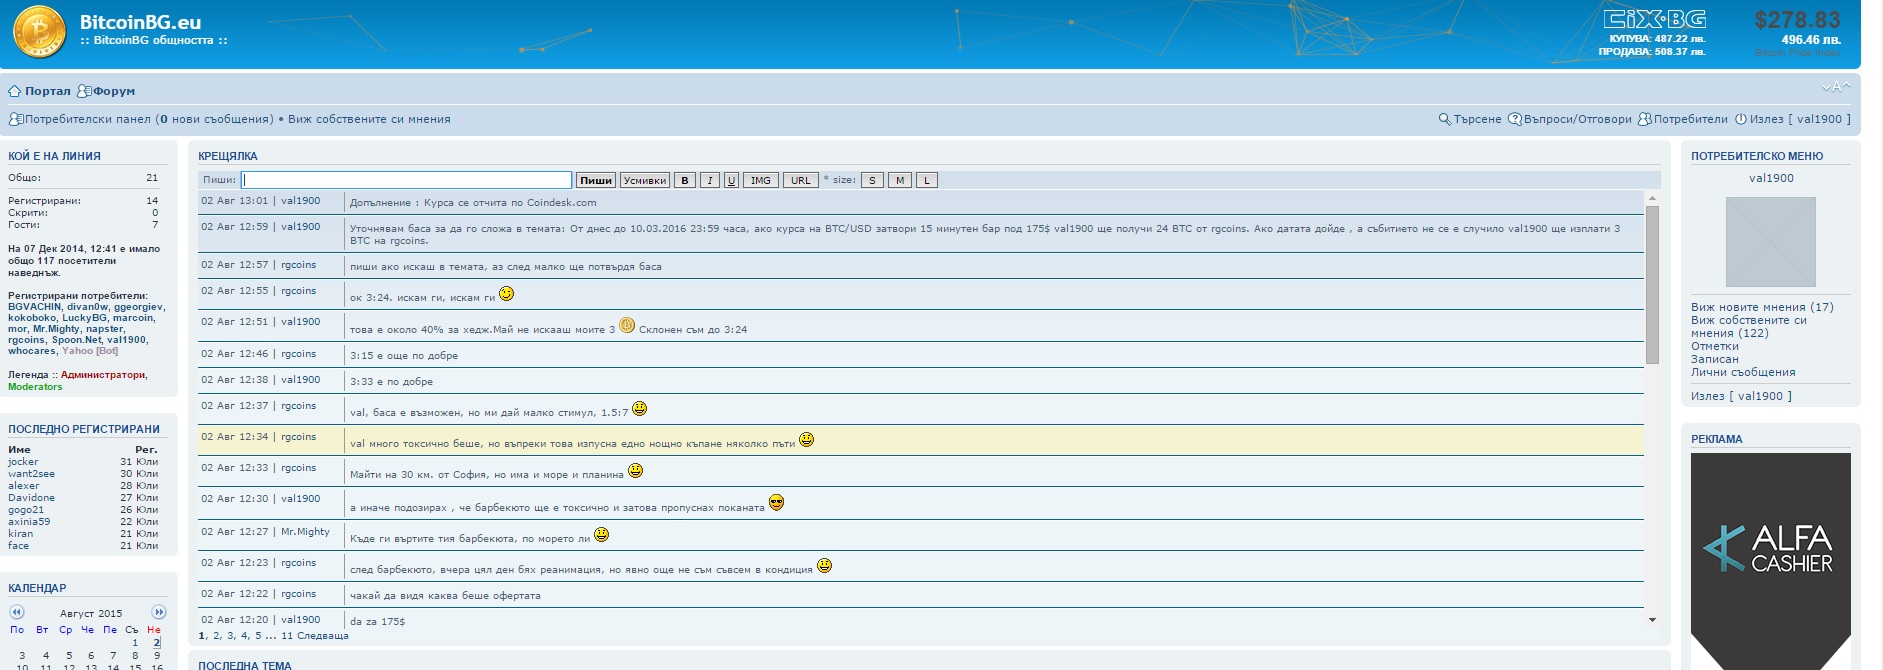Click the CiX BG exchange logo
This screenshot has width=1883, height=670.
click(x=1654, y=19)
